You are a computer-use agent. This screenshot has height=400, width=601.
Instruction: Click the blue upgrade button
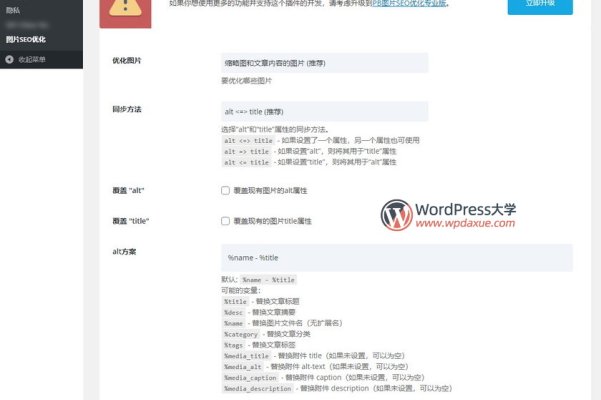(x=540, y=5)
